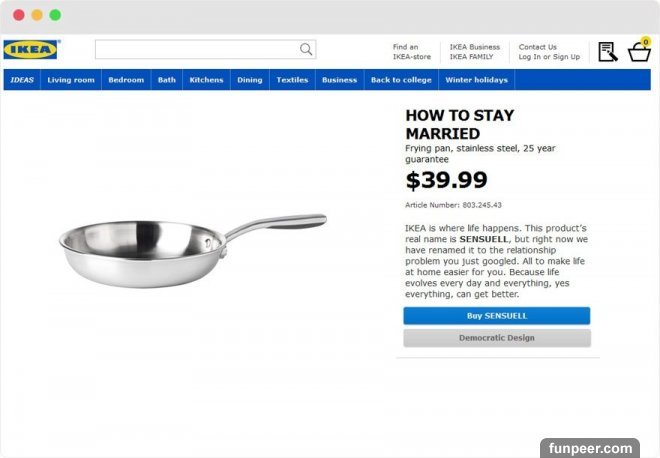Click the red window button

click(x=19, y=15)
